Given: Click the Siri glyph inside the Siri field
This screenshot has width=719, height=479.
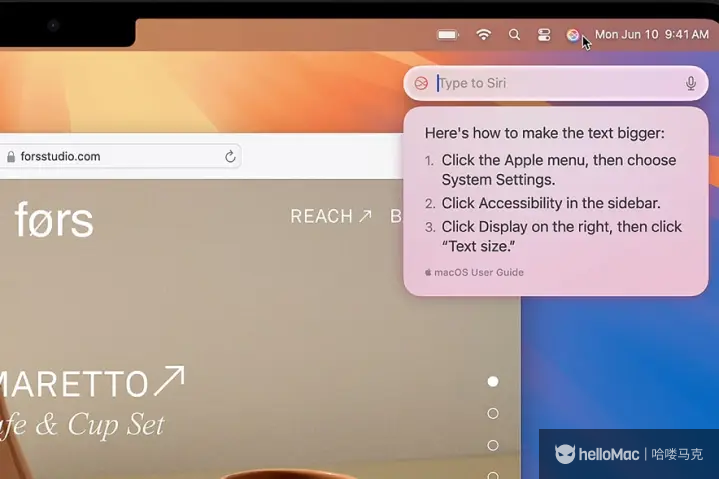Looking at the screenshot, I should (x=421, y=83).
